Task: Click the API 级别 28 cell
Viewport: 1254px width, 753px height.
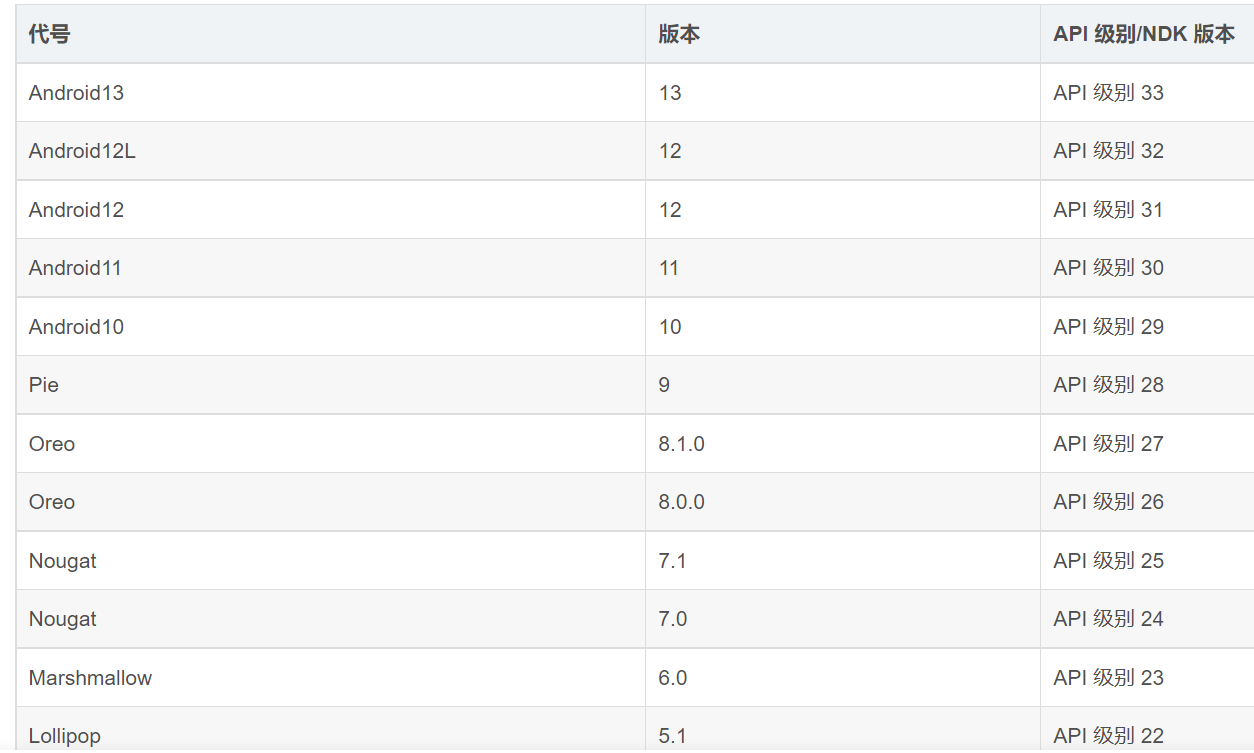Action: [1147, 385]
